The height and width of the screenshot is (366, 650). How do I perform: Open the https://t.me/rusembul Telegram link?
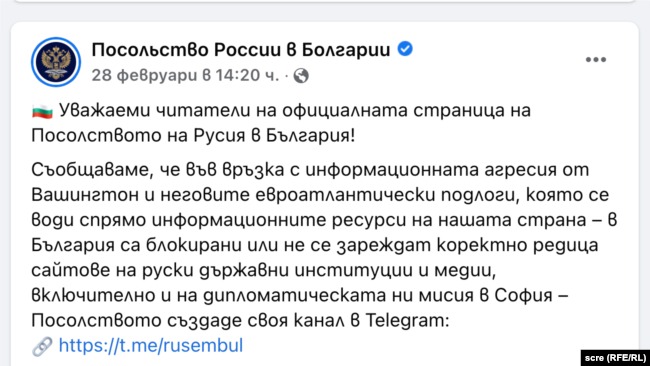151,345
